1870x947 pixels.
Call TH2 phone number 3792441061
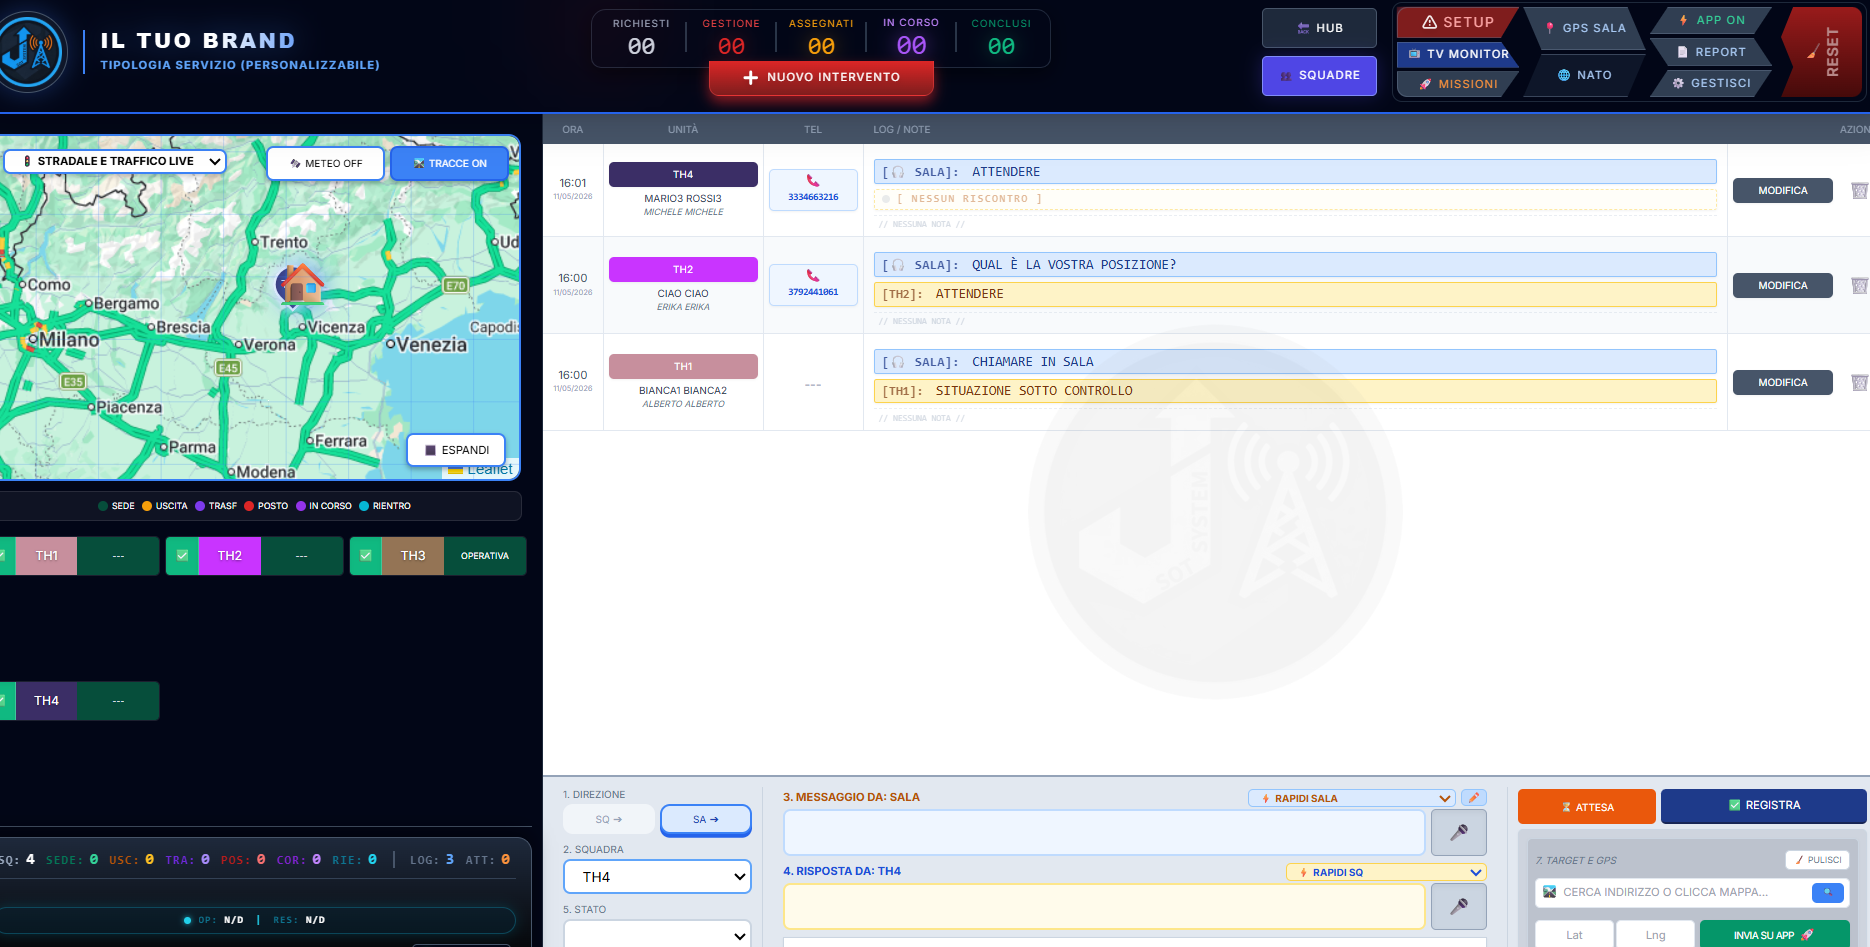click(813, 285)
